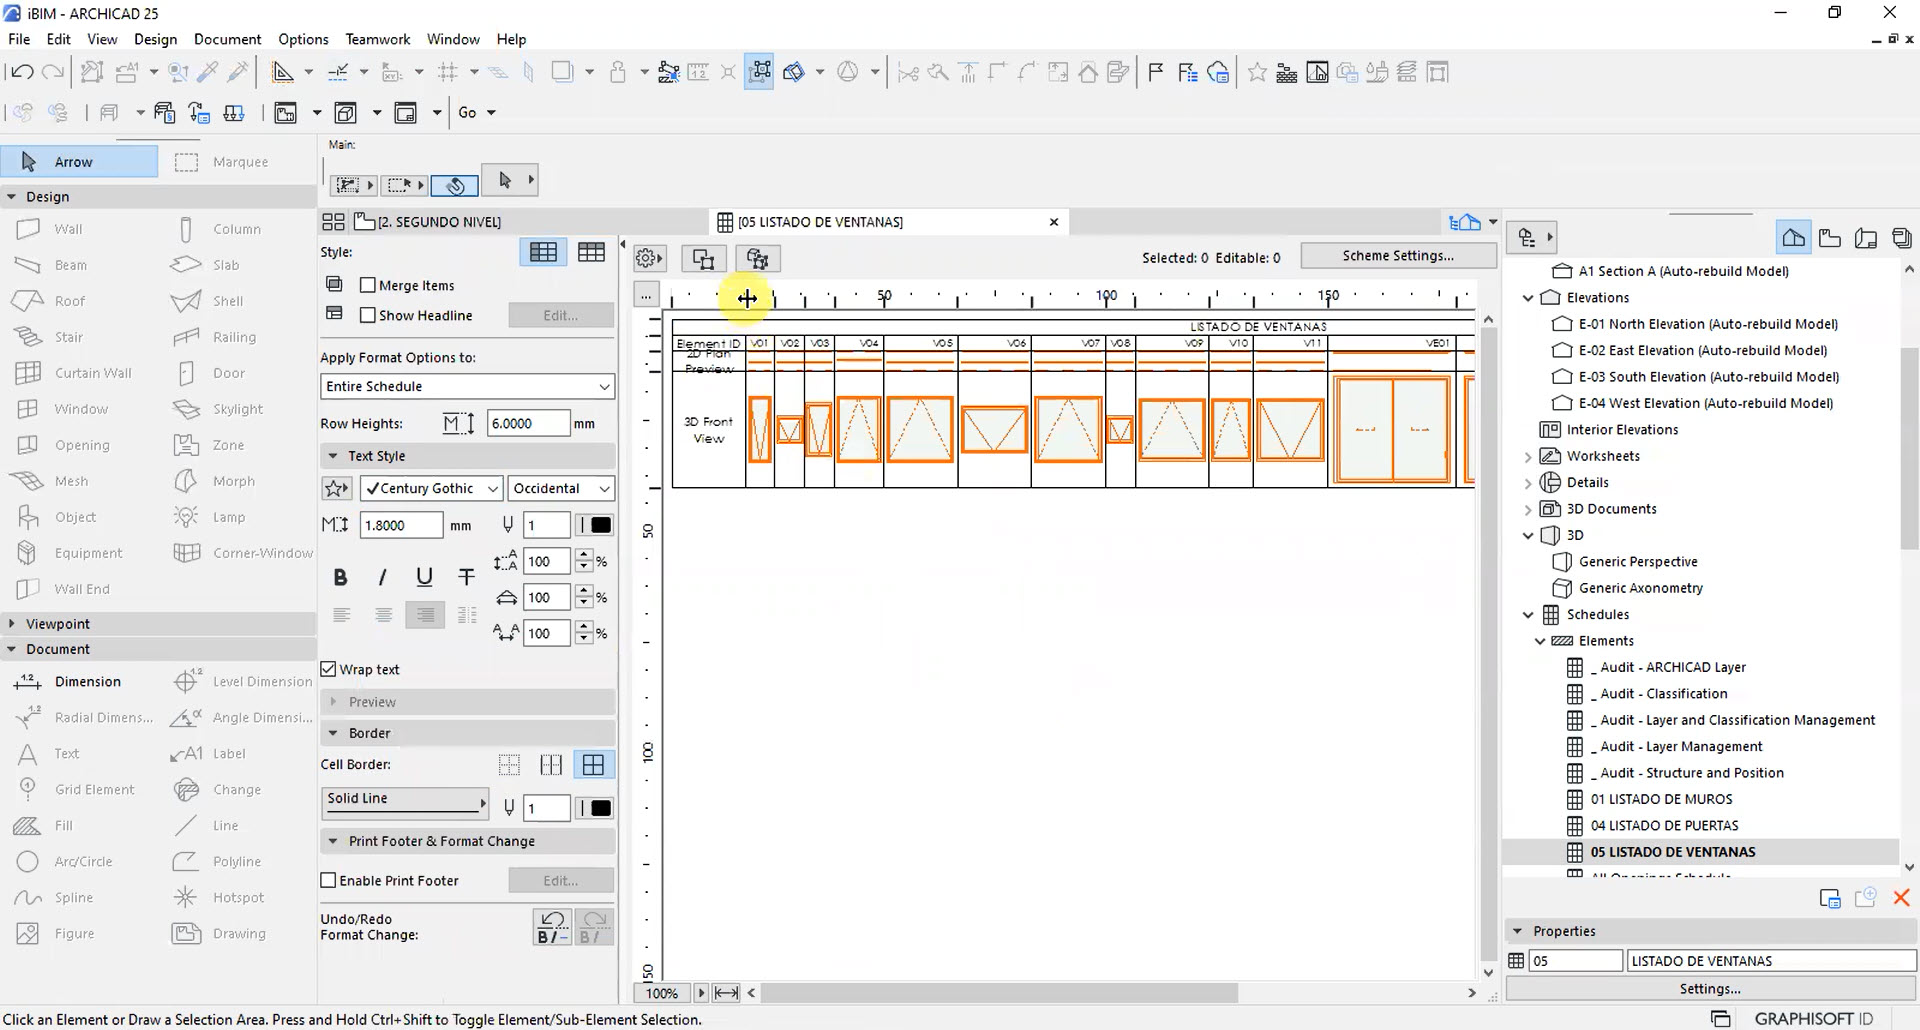Enable Print Footer checkbox
The width and height of the screenshot is (1920, 1030).
point(328,880)
